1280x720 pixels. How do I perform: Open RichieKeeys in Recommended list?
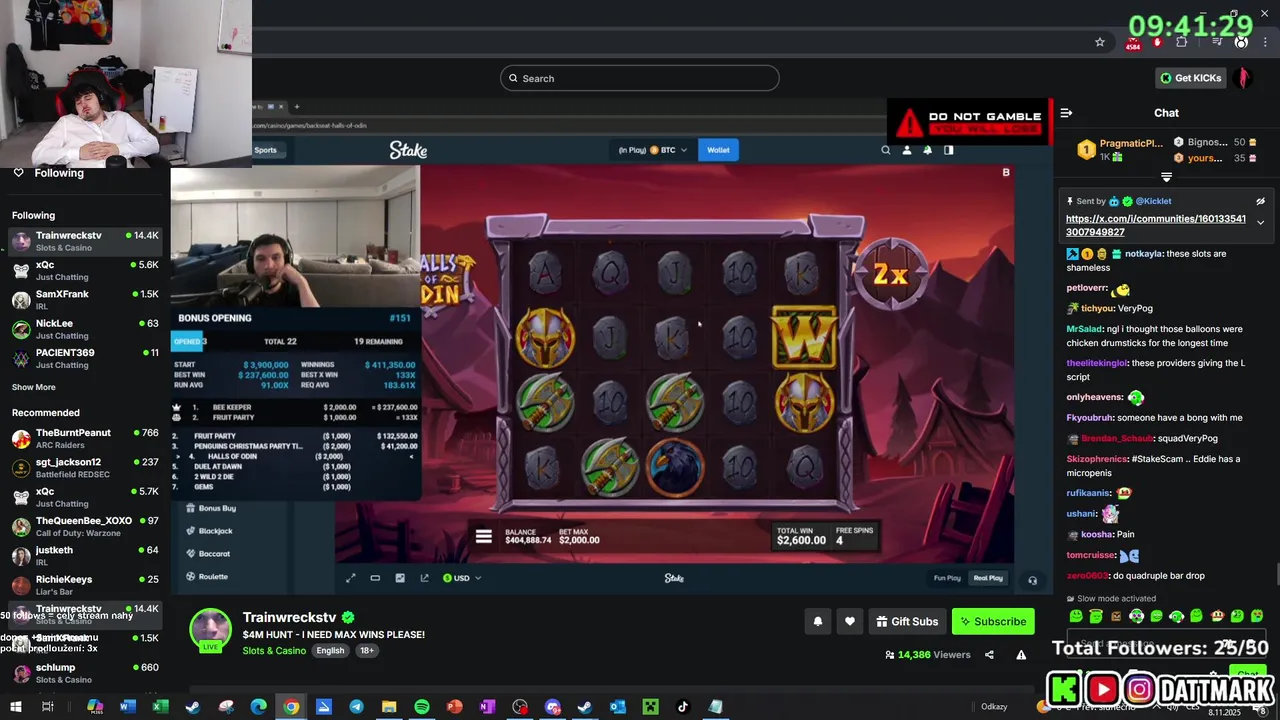coord(84,585)
